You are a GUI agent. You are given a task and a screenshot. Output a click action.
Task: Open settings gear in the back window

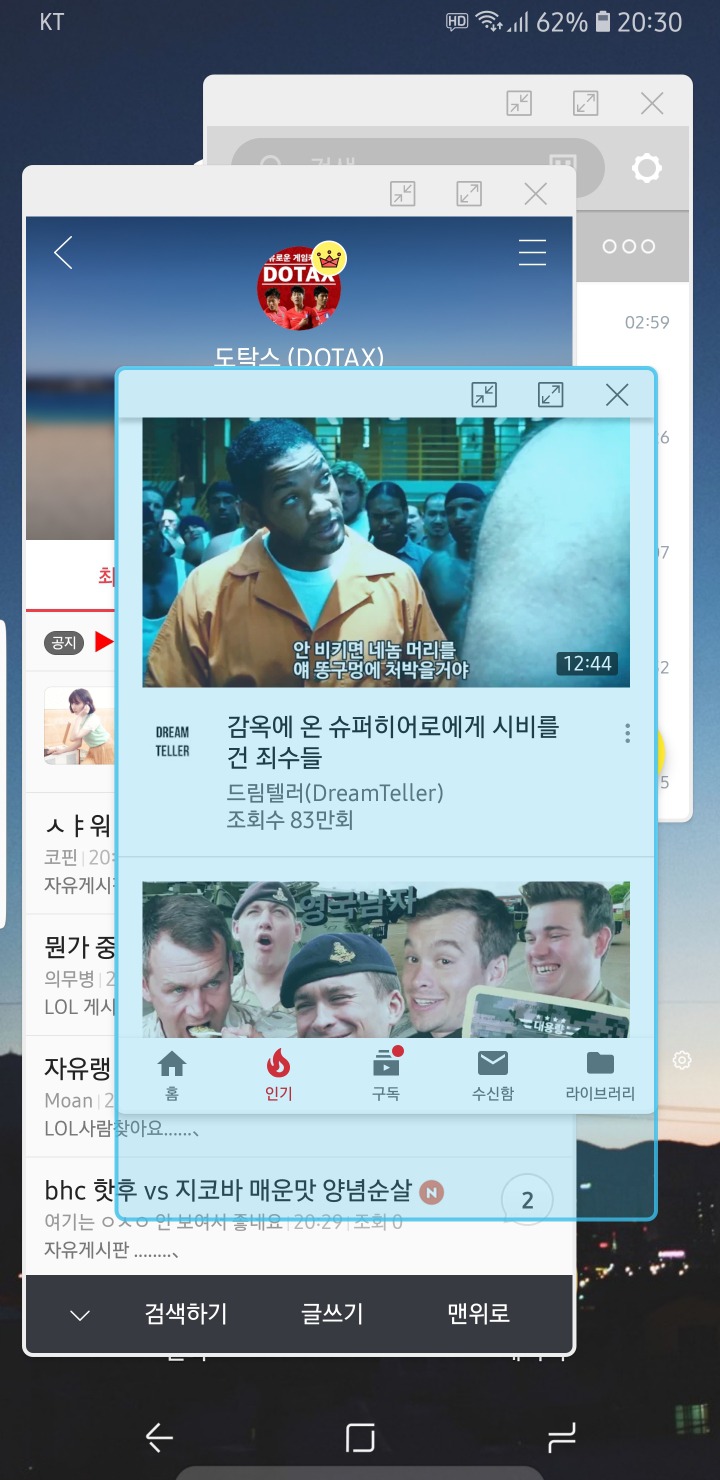647,168
